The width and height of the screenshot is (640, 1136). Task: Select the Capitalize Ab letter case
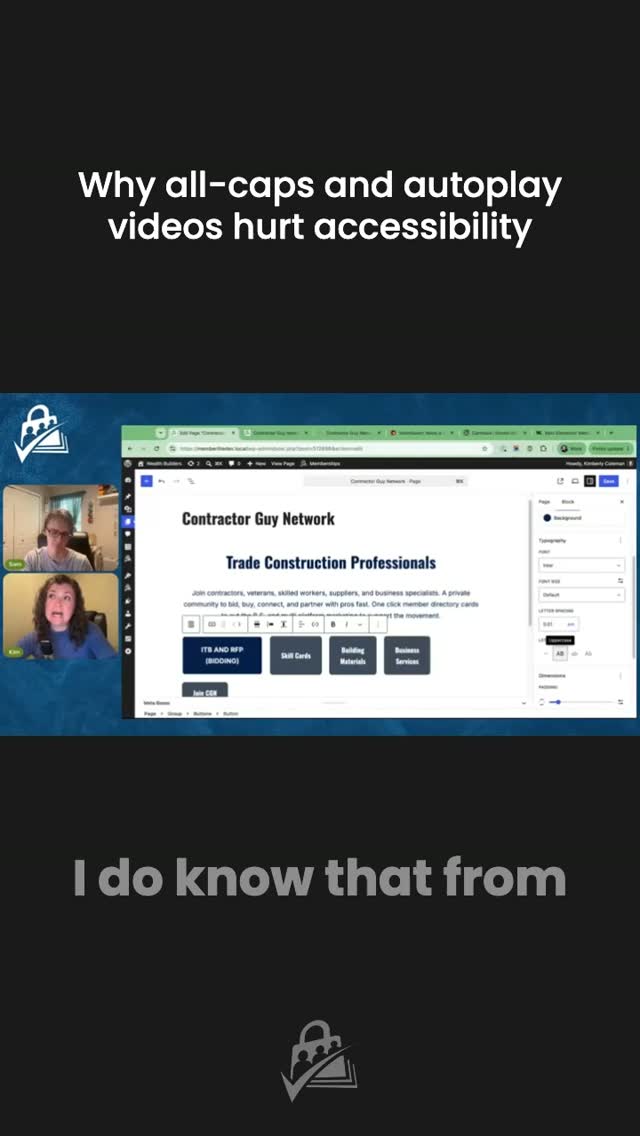(x=588, y=653)
